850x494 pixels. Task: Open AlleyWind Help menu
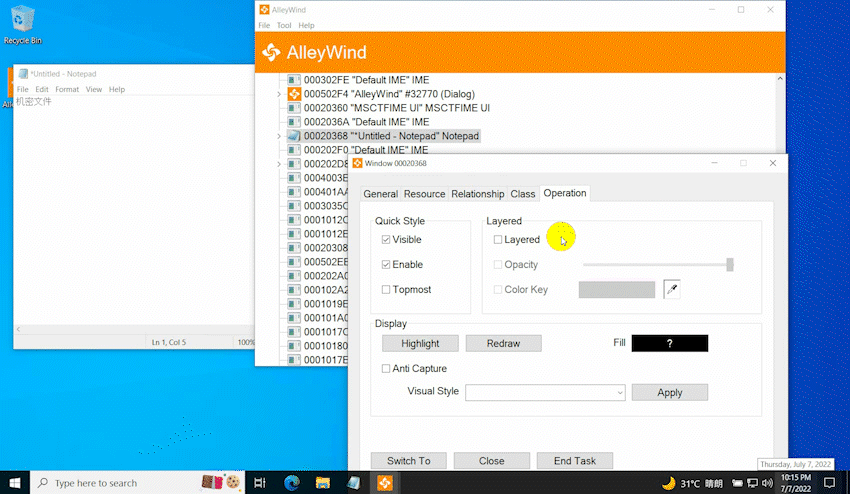(x=306, y=25)
